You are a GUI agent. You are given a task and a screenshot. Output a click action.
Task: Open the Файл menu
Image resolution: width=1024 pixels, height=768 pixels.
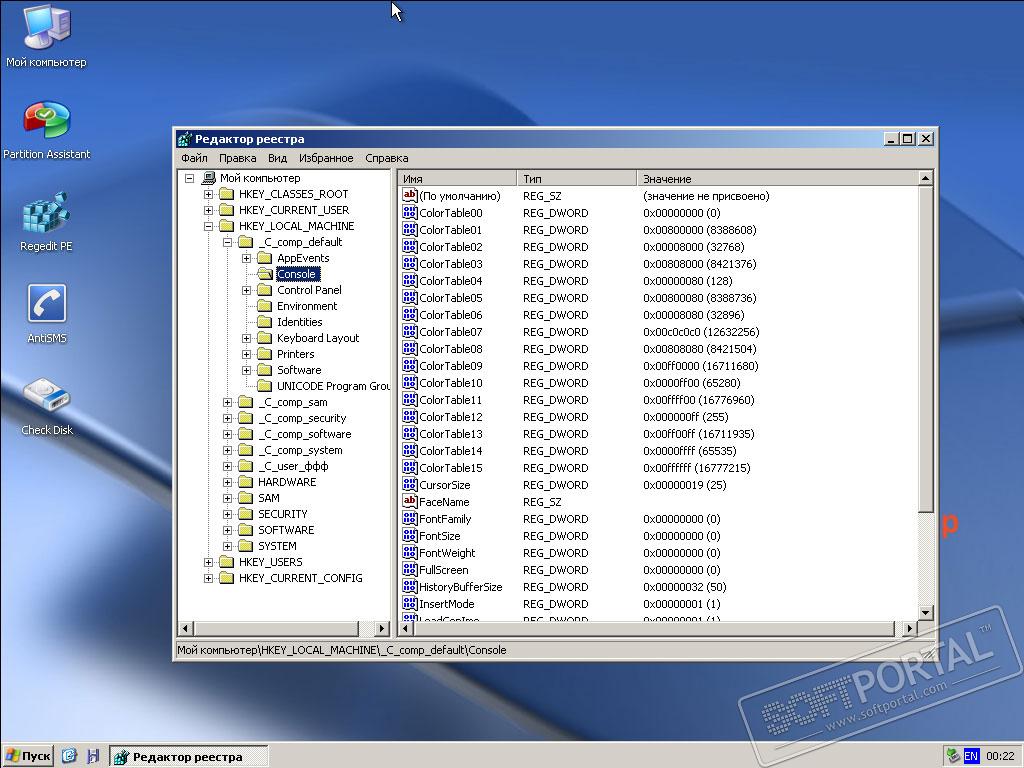[194, 158]
